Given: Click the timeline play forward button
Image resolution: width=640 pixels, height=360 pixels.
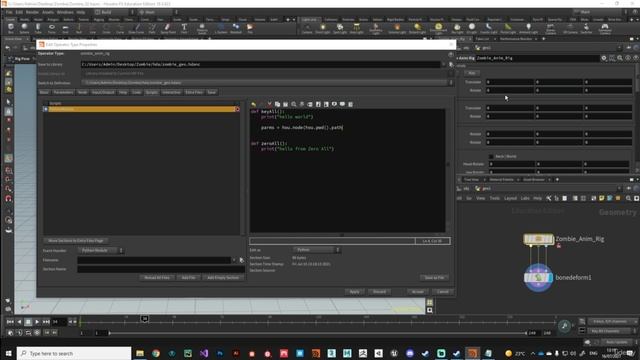Looking at the screenshot, I should (37, 322).
